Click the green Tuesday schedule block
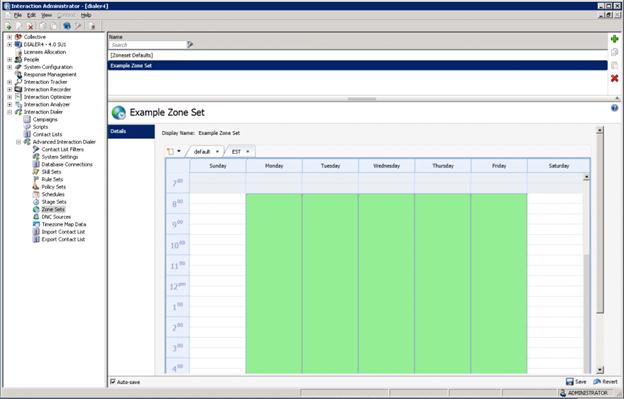The image size is (624, 399). point(330,283)
